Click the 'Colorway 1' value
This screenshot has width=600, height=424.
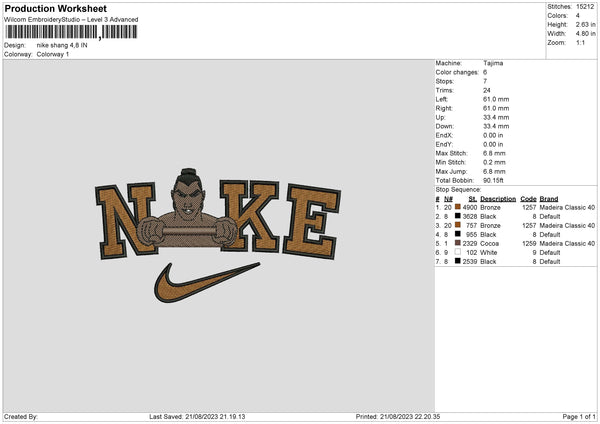(x=53, y=54)
